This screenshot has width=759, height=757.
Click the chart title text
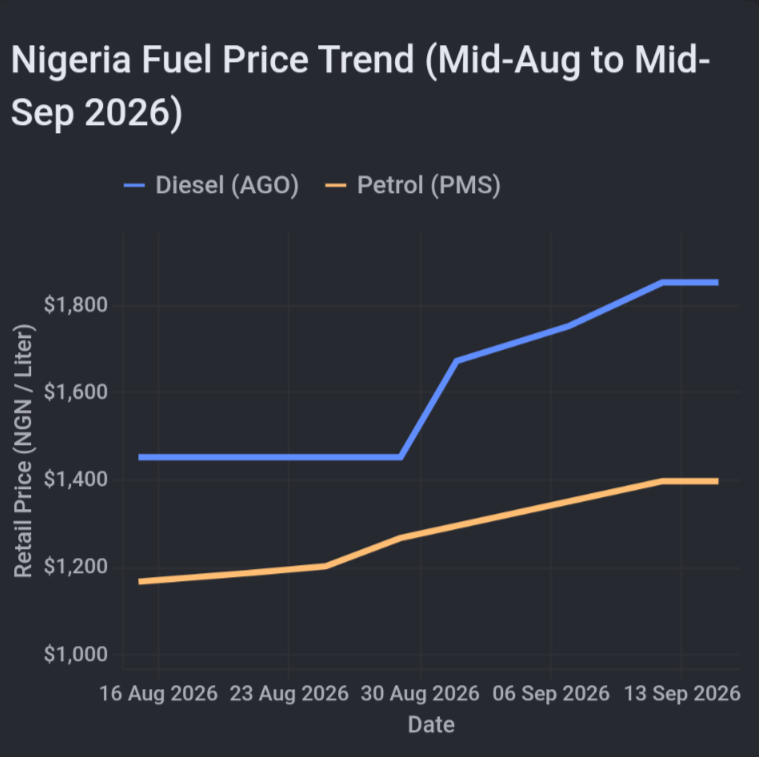point(360,86)
